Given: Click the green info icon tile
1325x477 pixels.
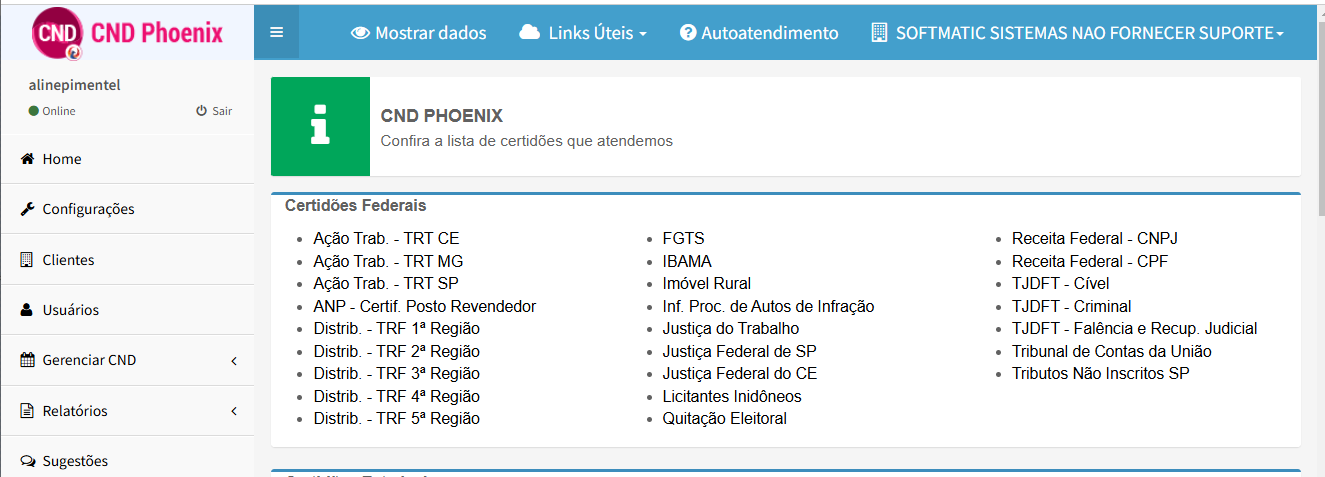Looking at the screenshot, I should click(x=320, y=126).
